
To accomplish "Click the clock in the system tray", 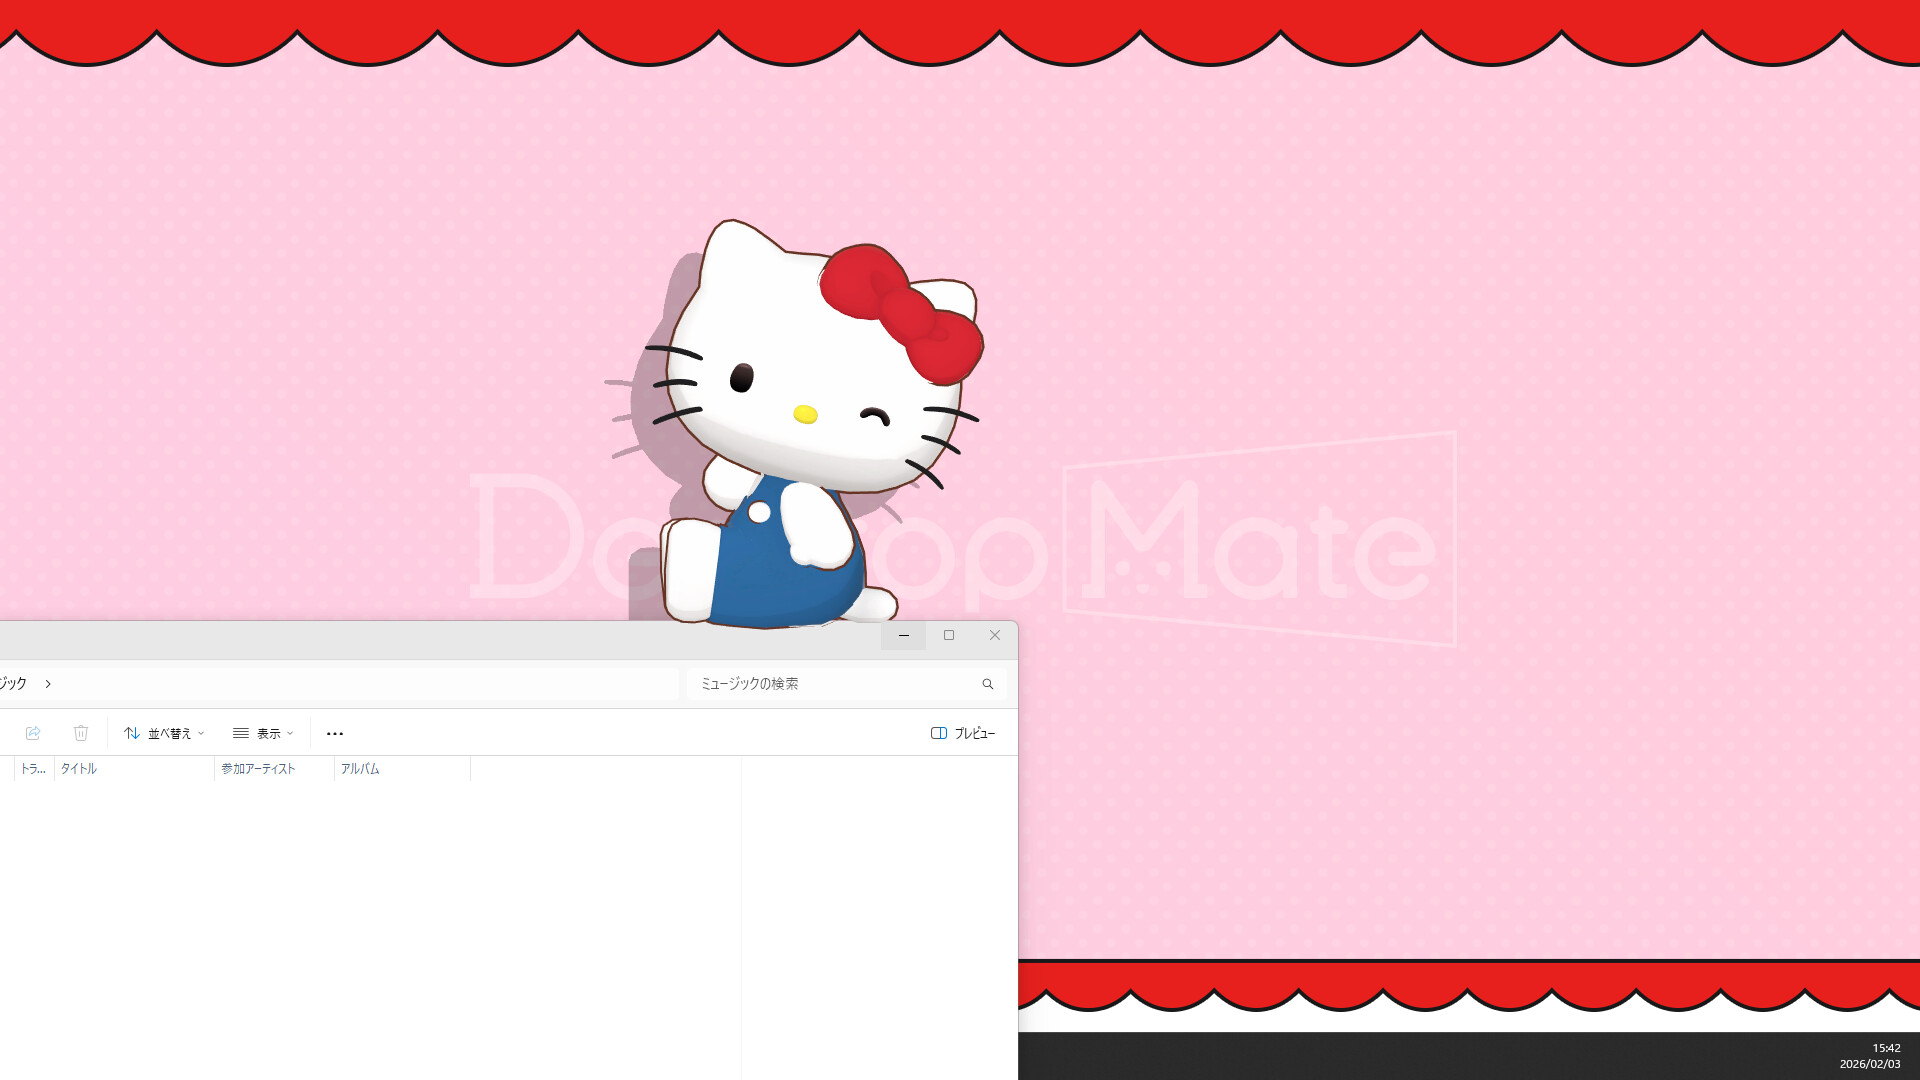I will point(1886,1048).
